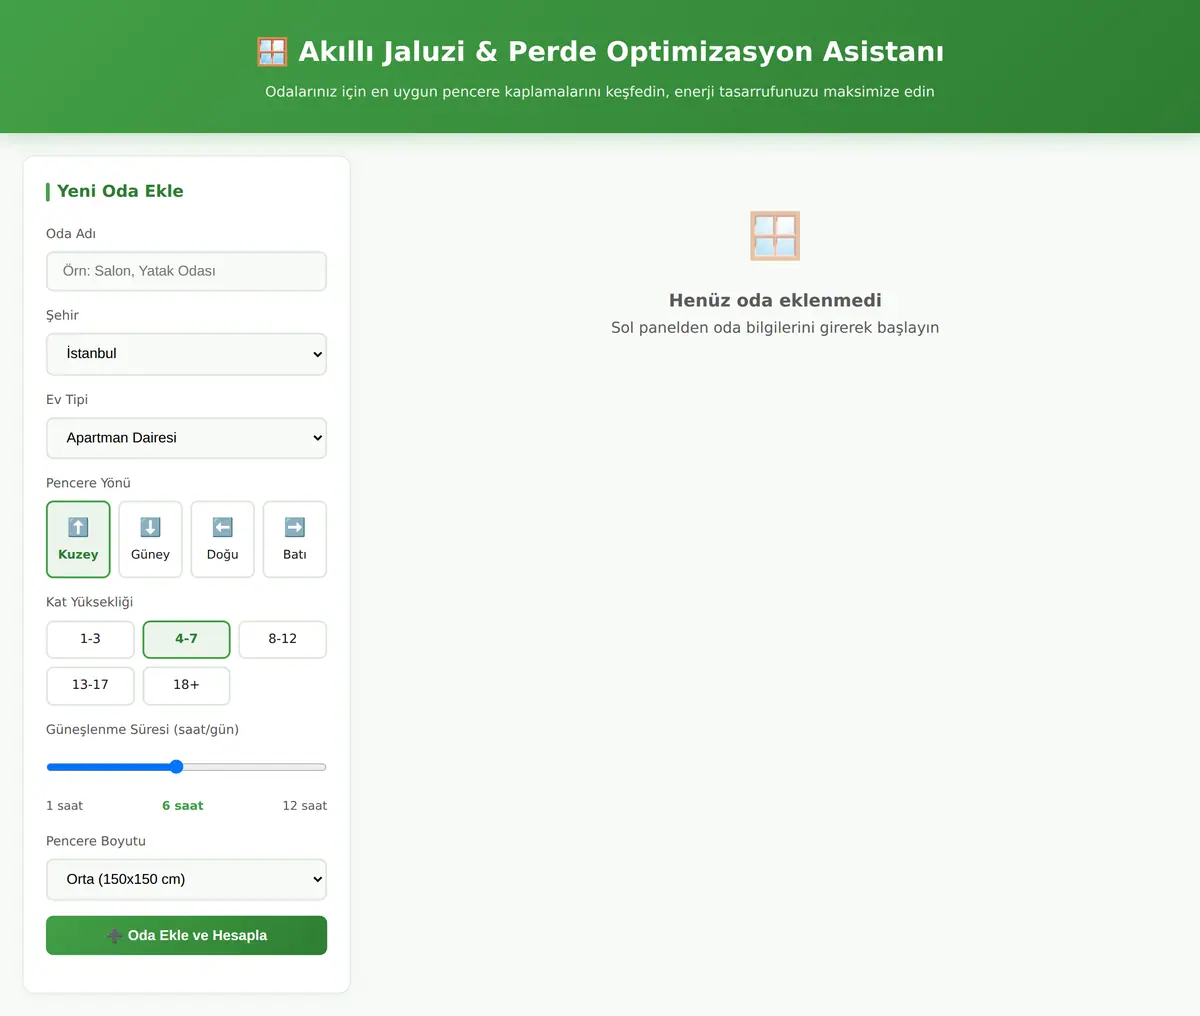Click the right arrow icon for Batı

coord(294,527)
